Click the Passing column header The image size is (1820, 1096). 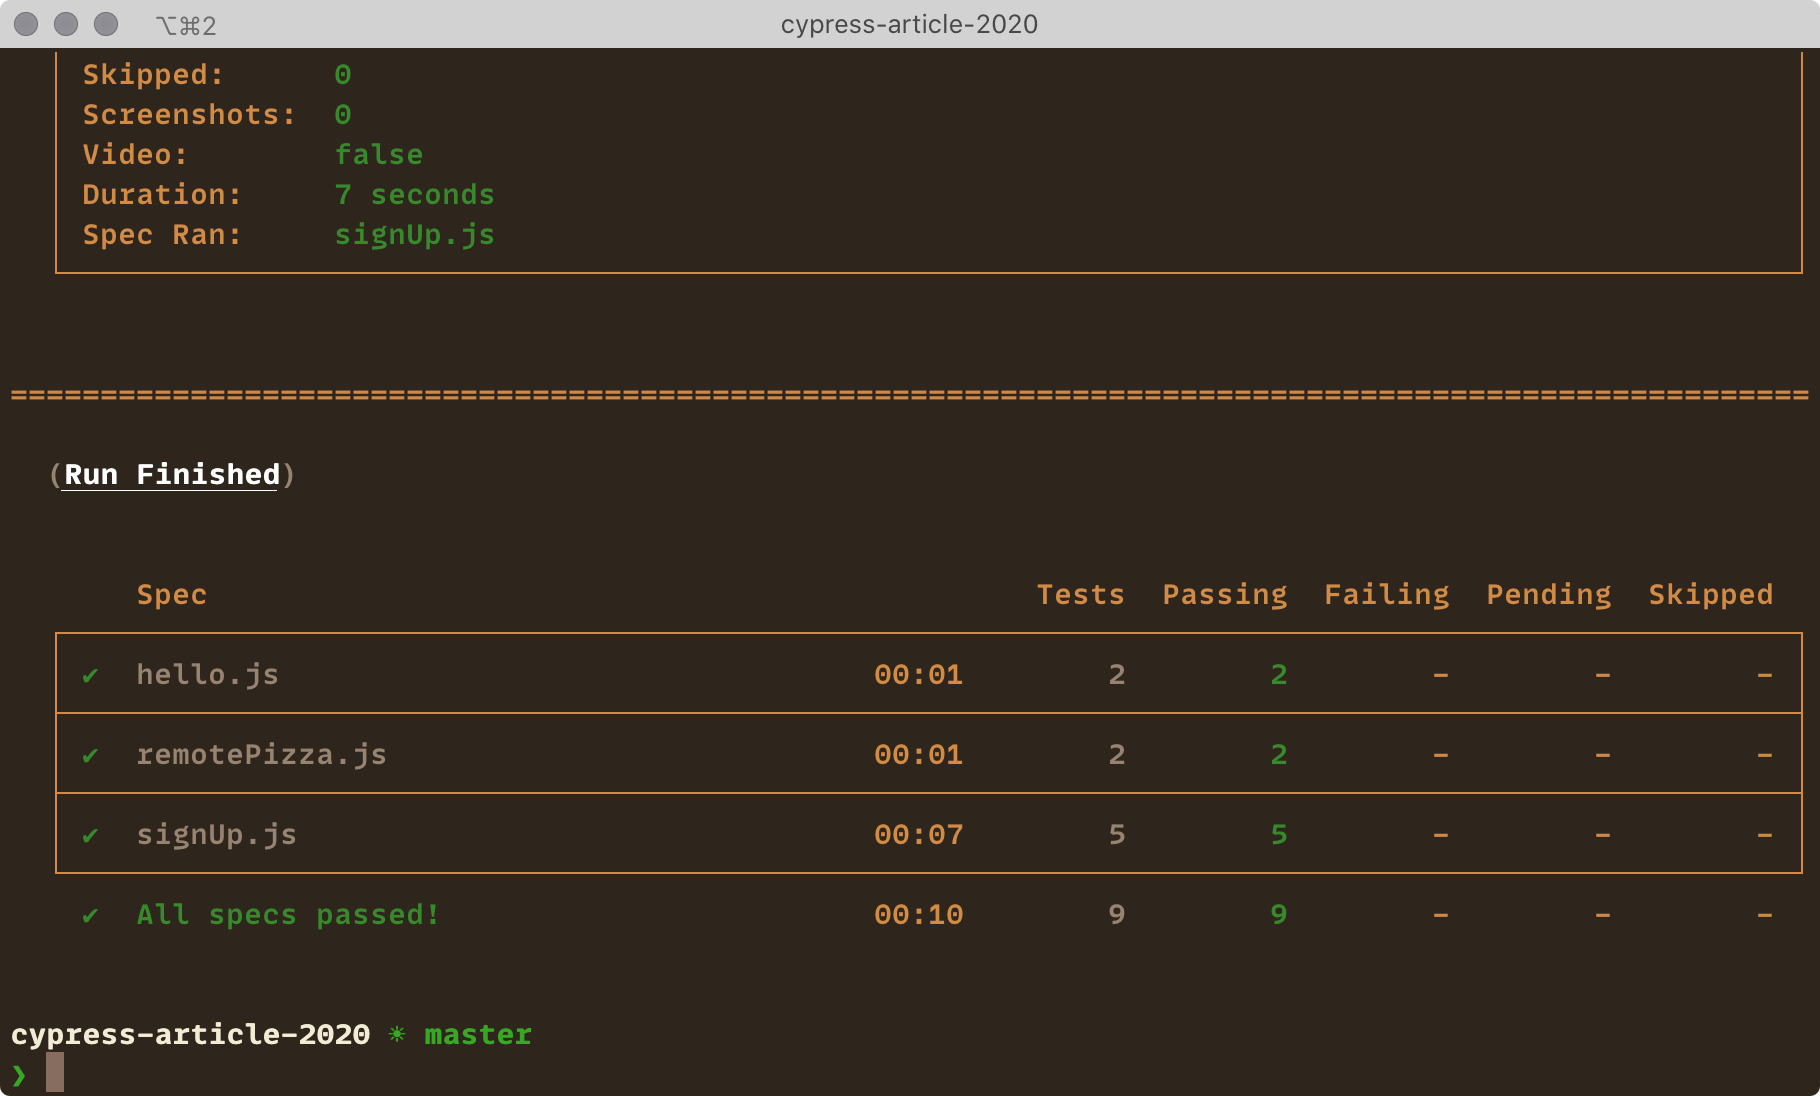1224,594
